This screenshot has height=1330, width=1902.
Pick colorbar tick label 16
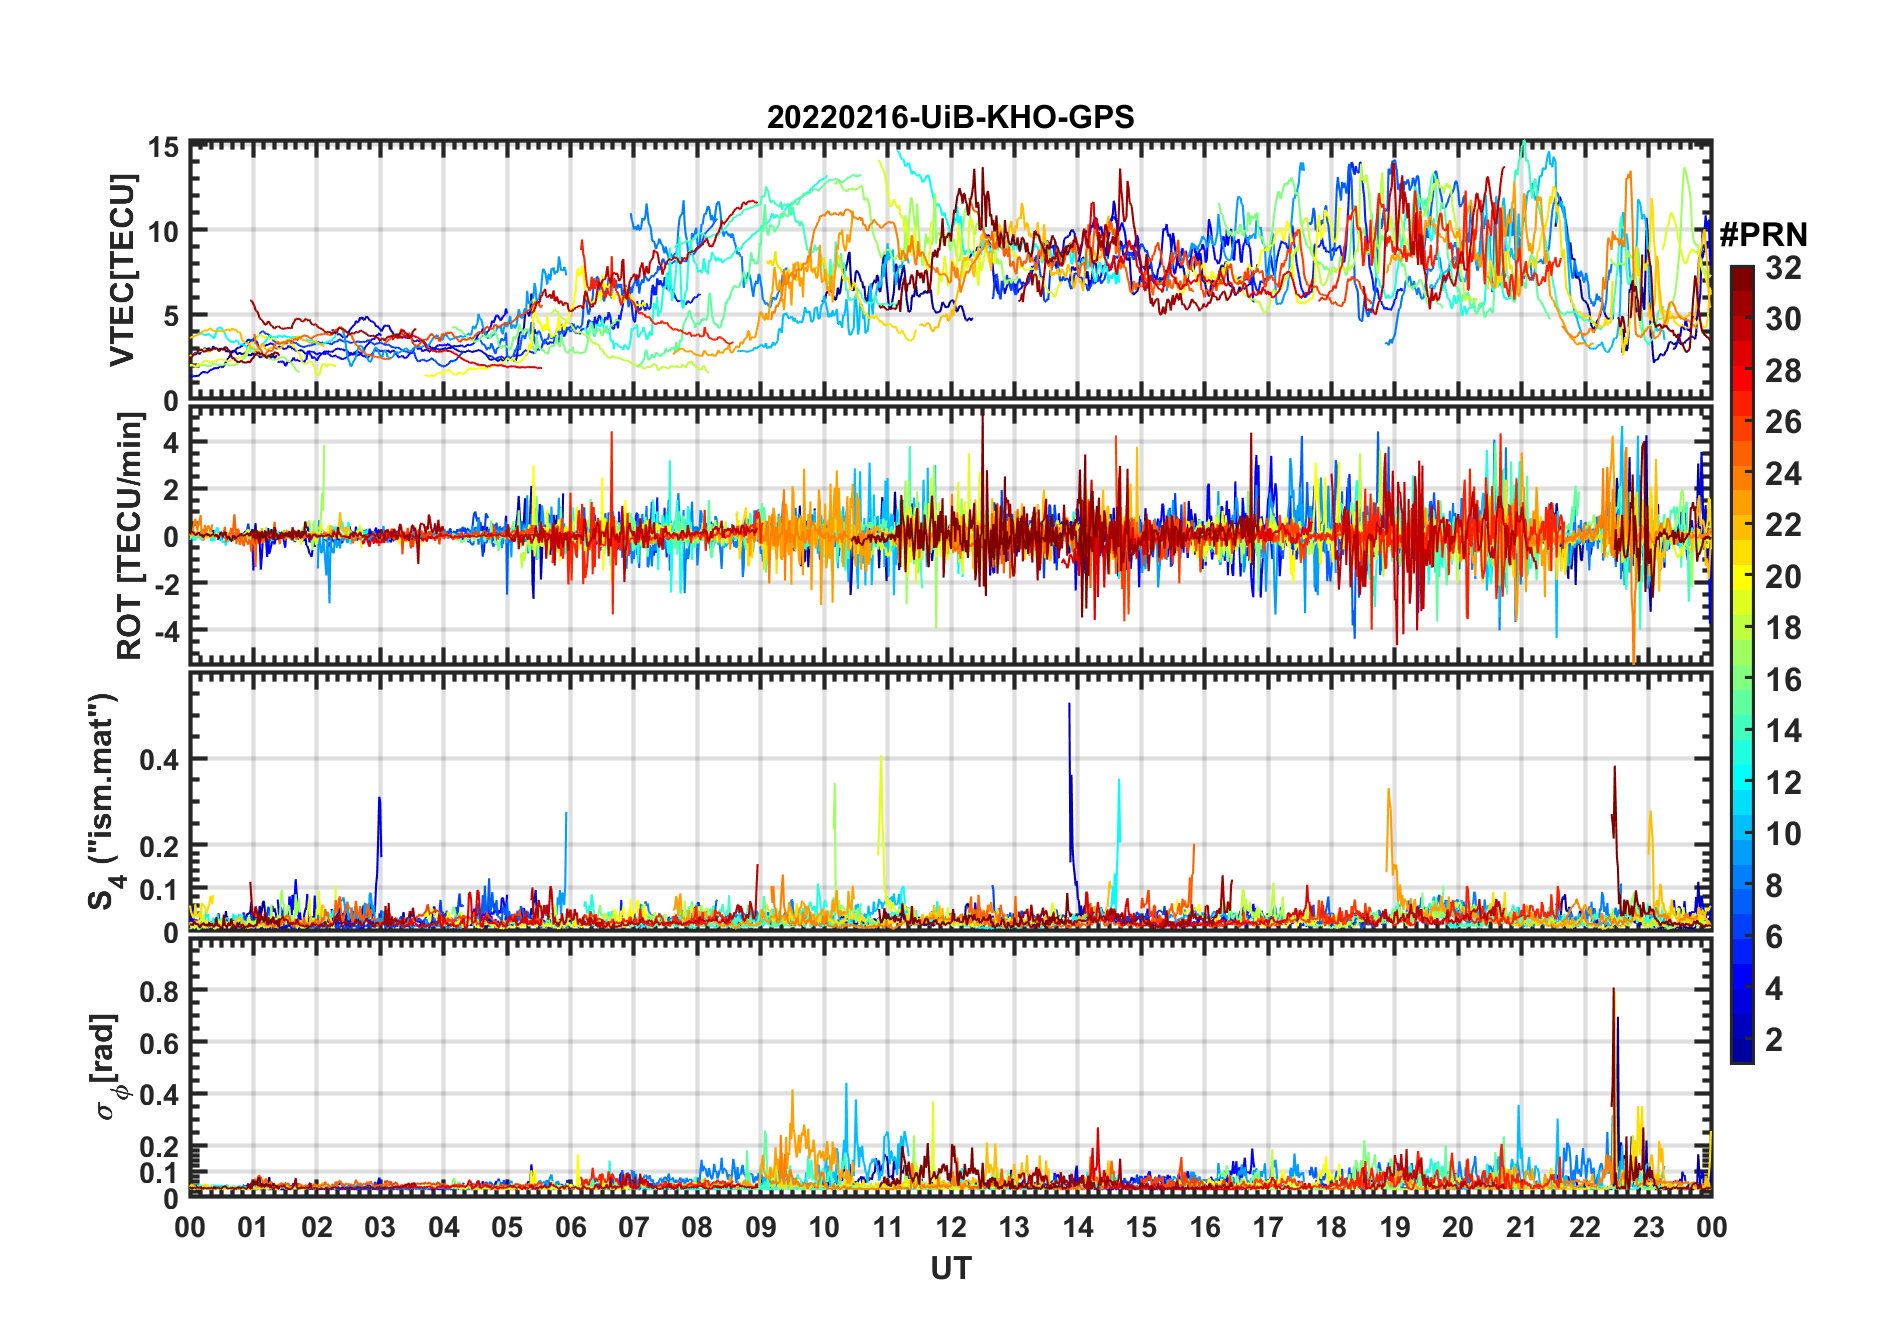(1783, 680)
